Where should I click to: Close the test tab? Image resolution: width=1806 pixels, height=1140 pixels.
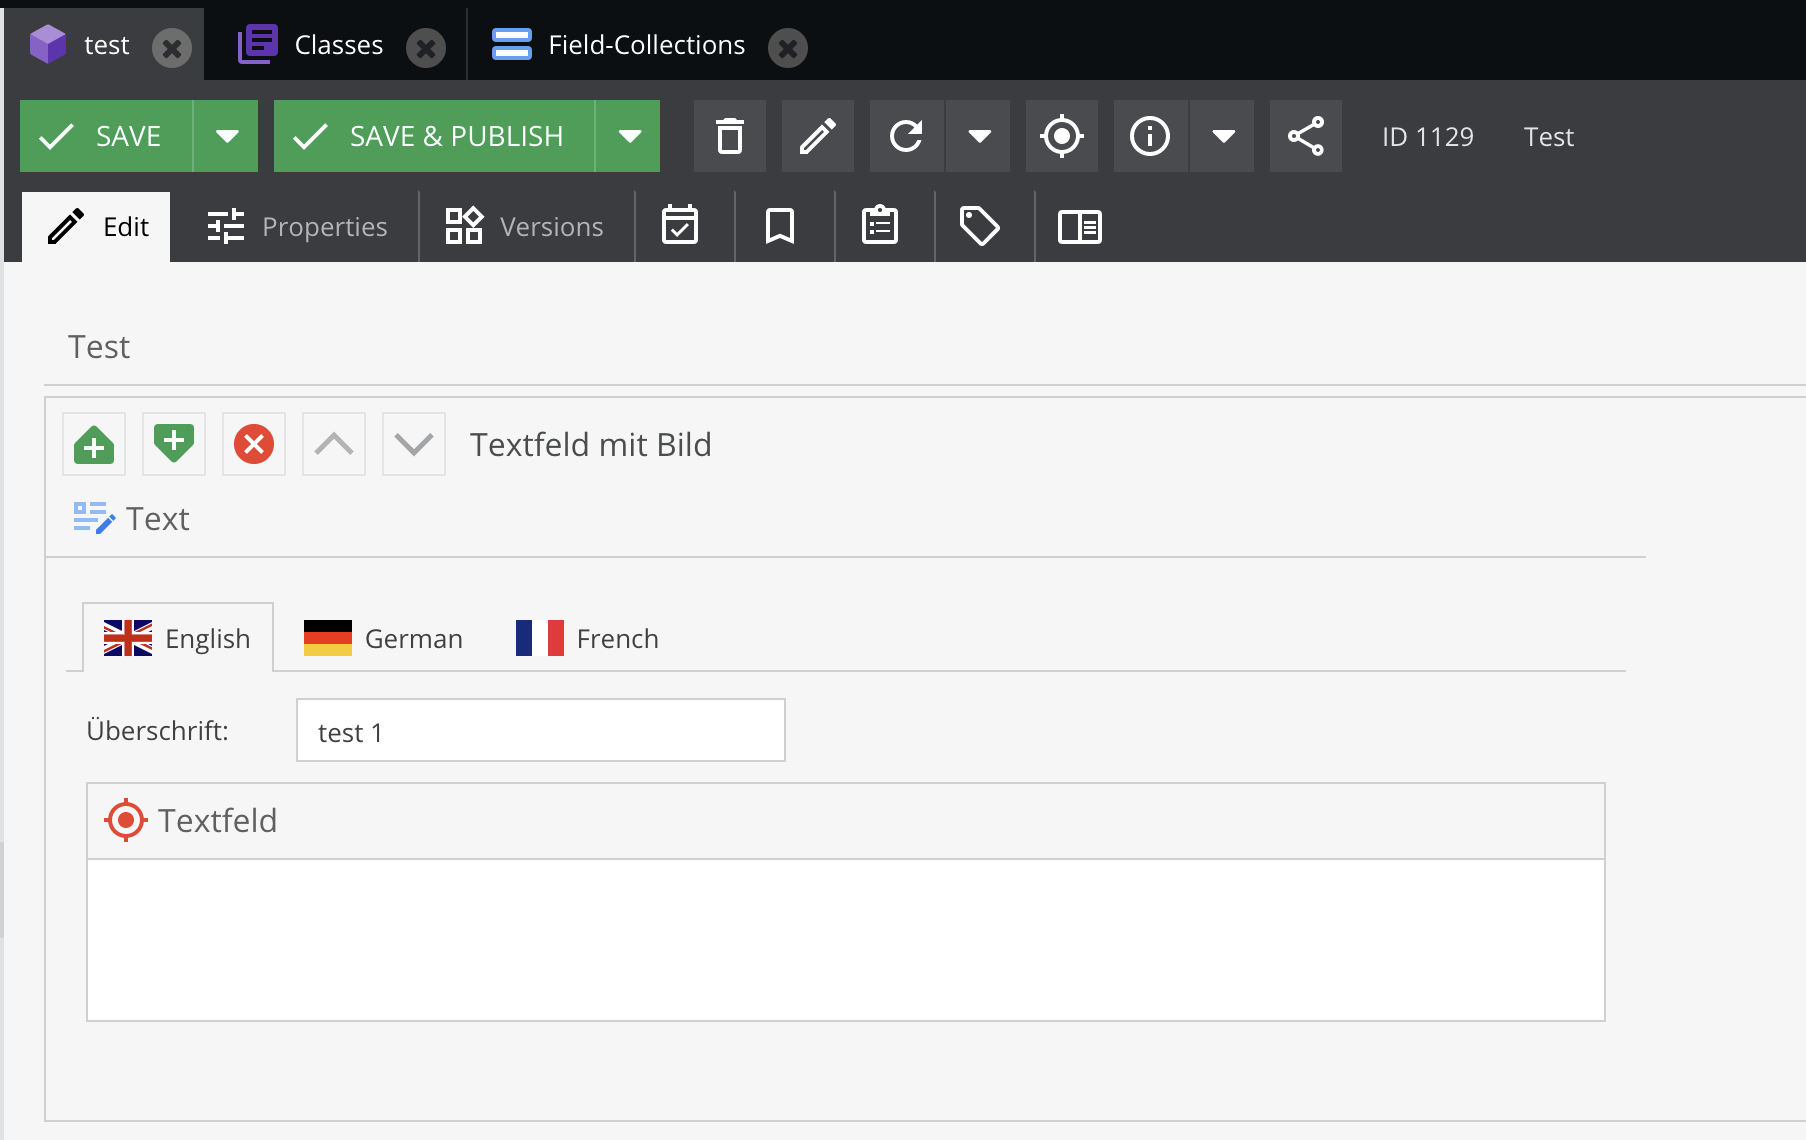(172, 47)
